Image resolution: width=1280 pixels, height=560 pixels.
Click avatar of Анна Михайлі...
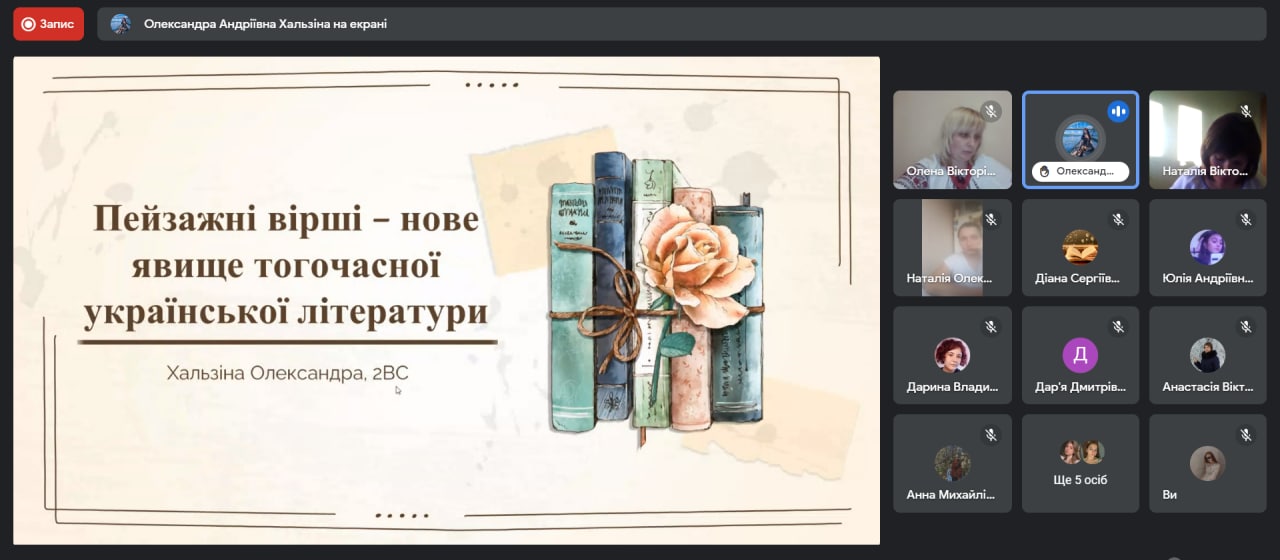coord(952,463)
